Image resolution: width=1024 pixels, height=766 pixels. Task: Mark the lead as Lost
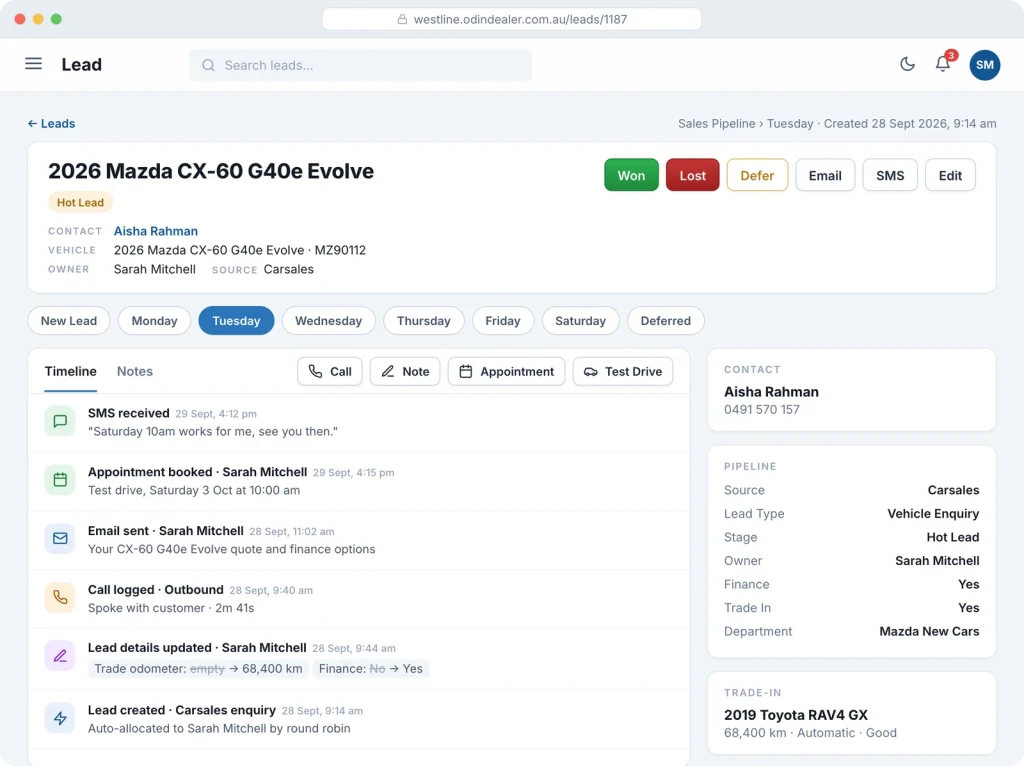click(x=692, y=175)
